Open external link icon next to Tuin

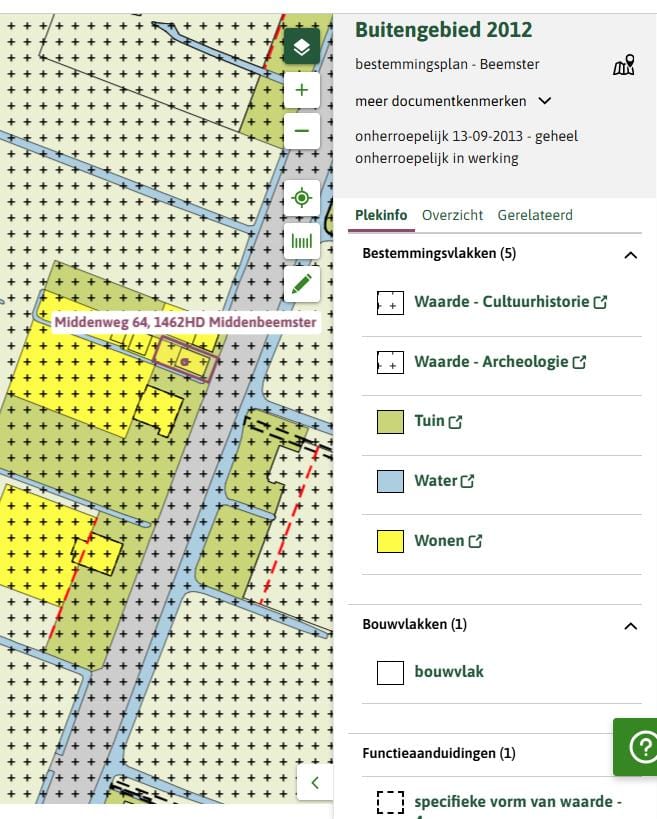coord(455,422)
